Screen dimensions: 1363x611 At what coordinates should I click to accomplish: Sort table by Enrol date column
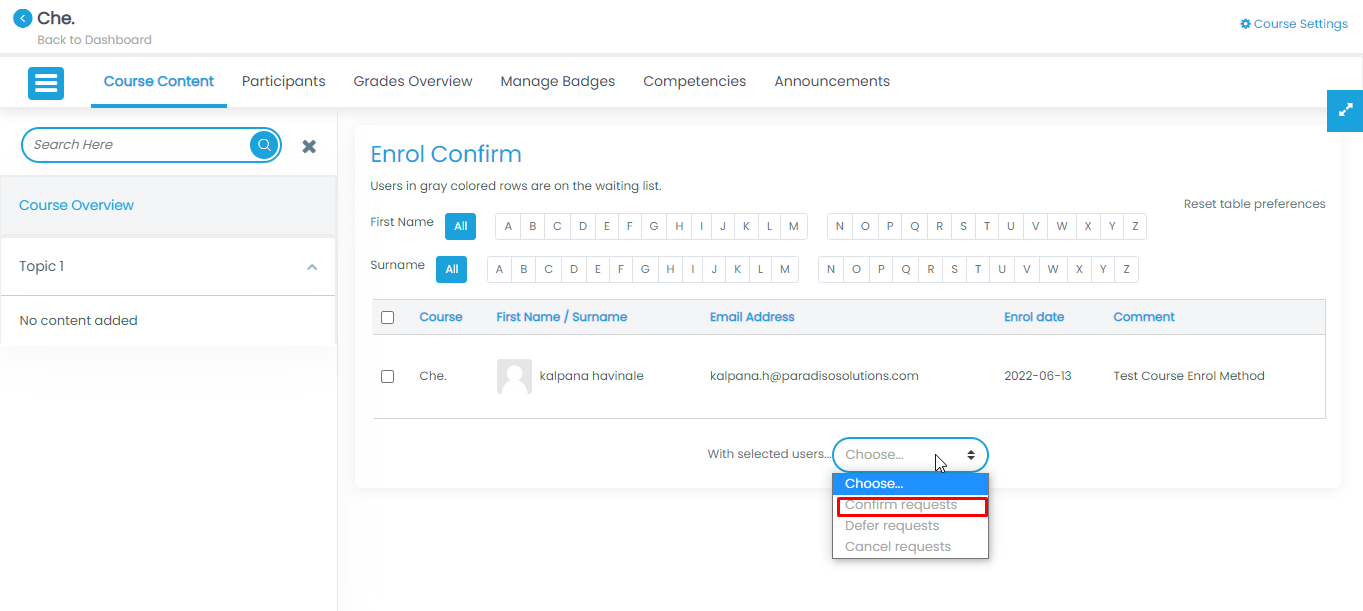1033,317
